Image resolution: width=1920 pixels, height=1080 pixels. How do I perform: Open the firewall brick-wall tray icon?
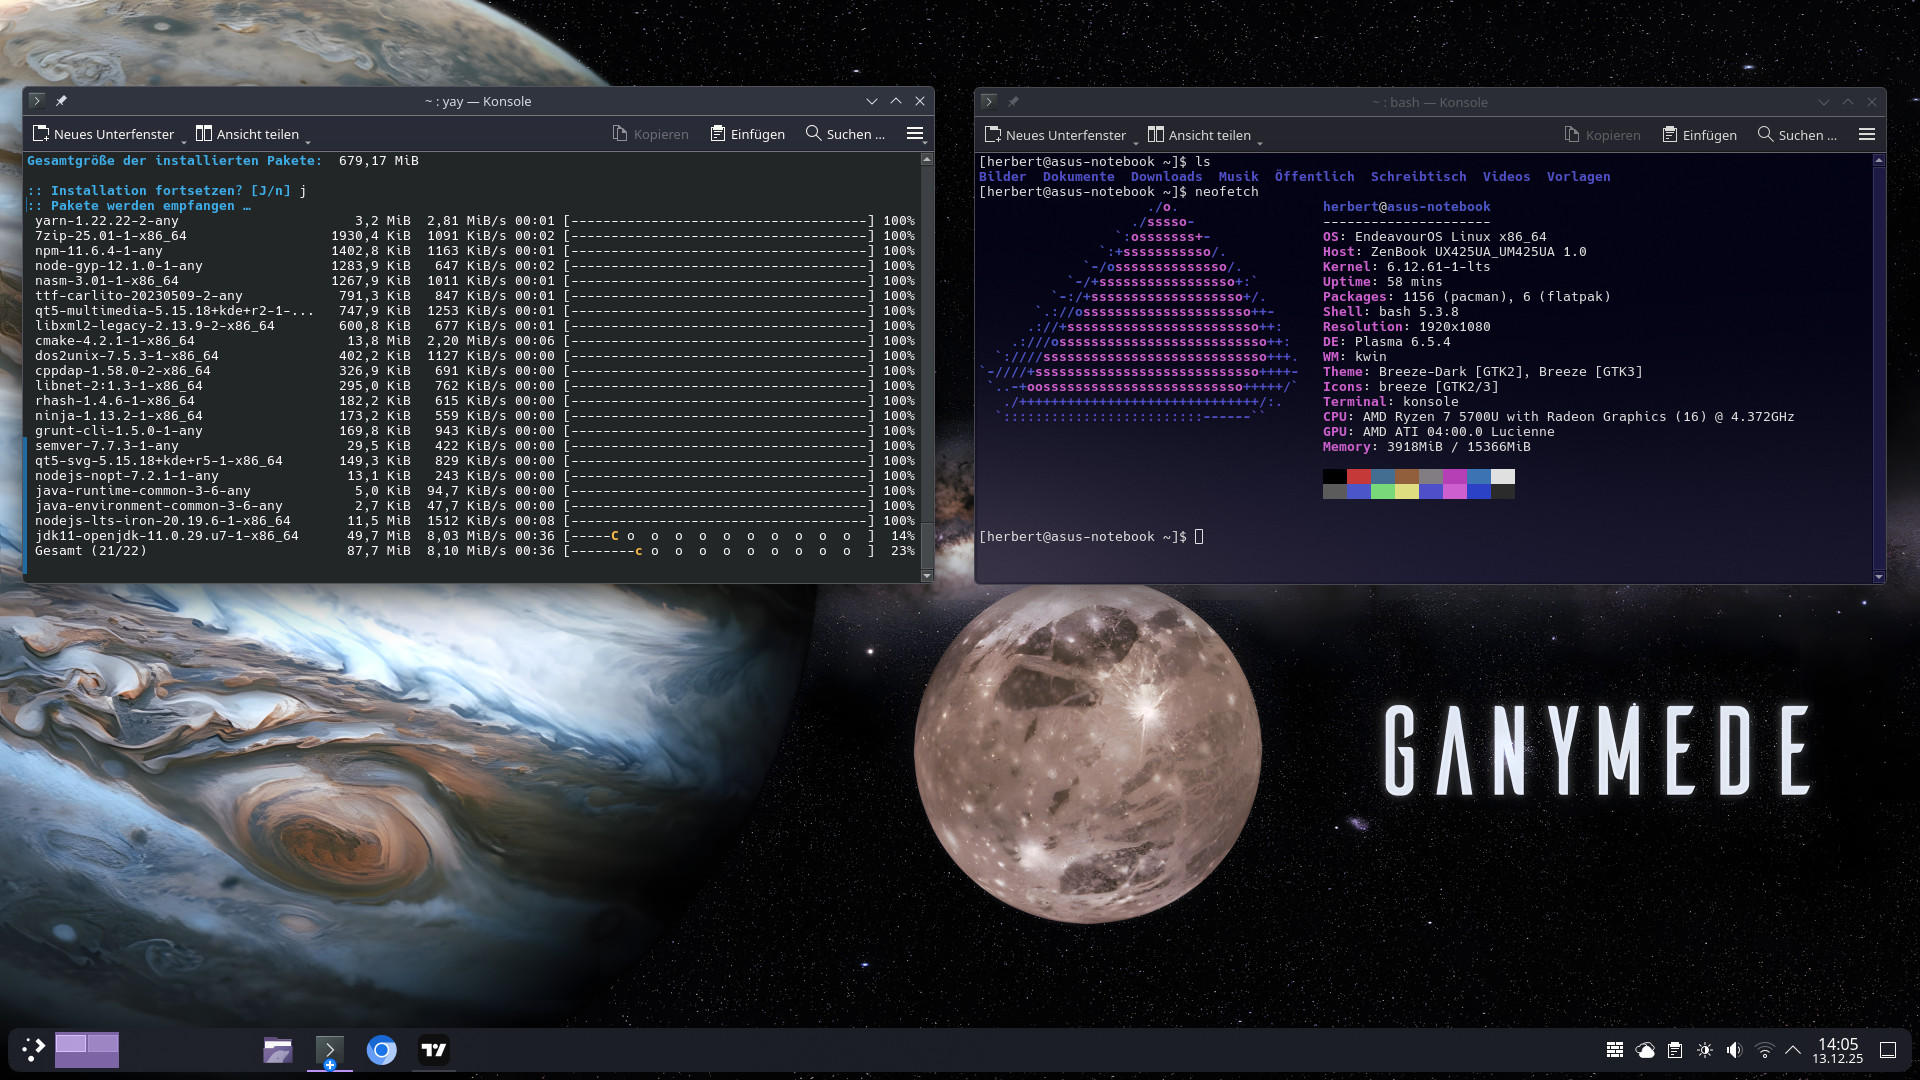1614,1050
